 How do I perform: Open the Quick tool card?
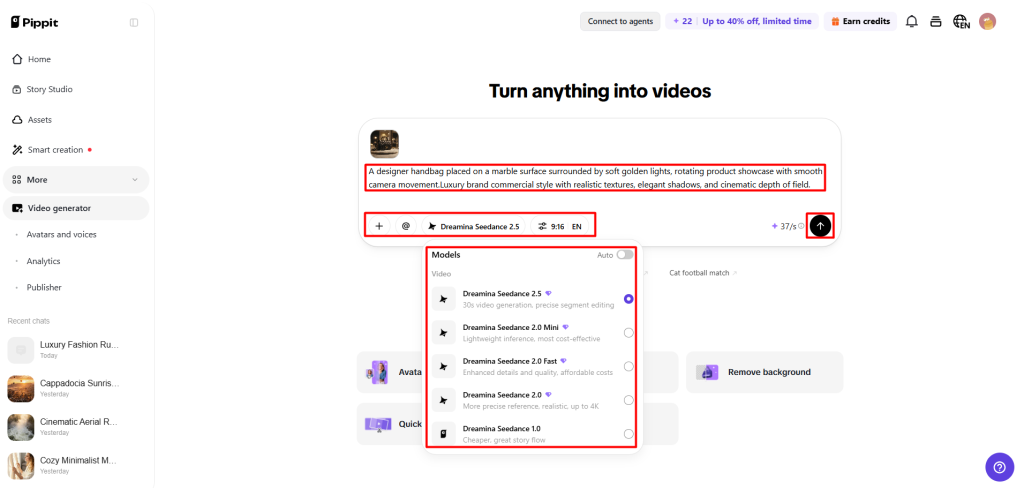coord(390,424)
